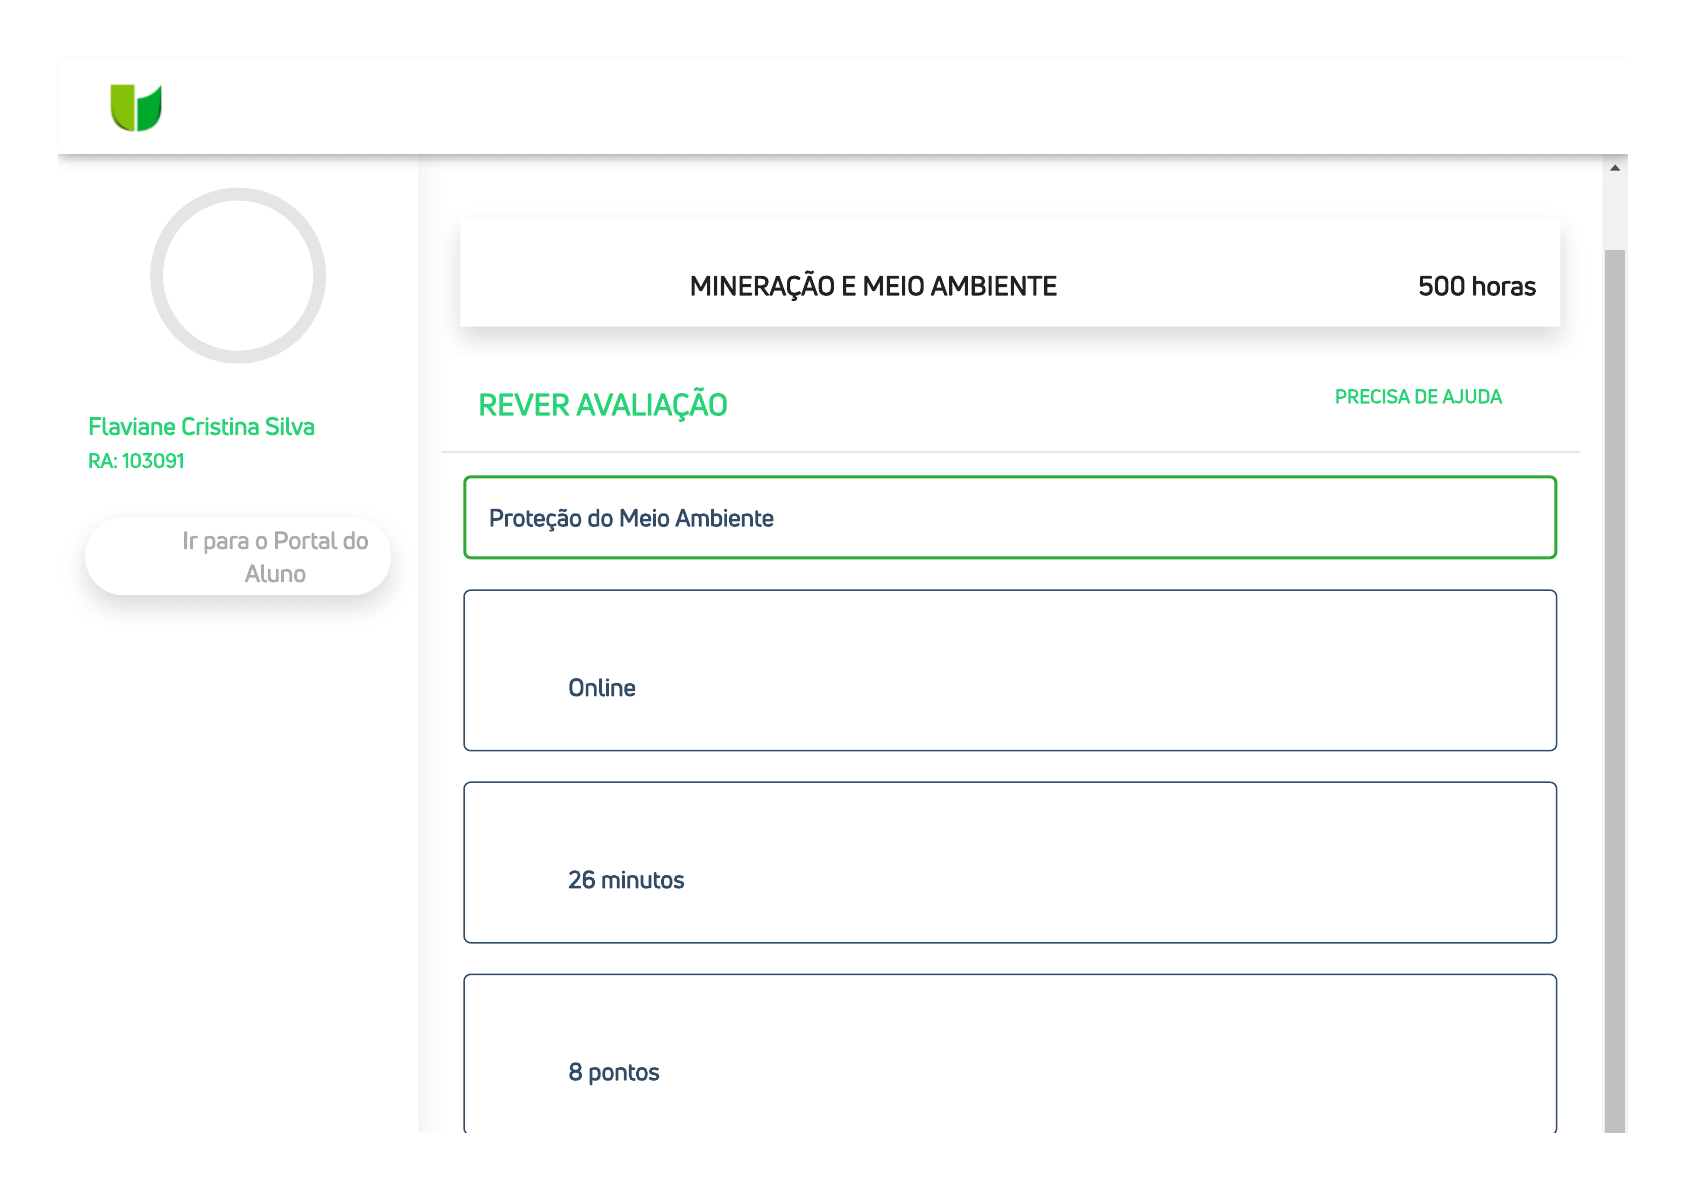
Task: Click scrollbar track above the thumb
Action: coord(1614,215)
